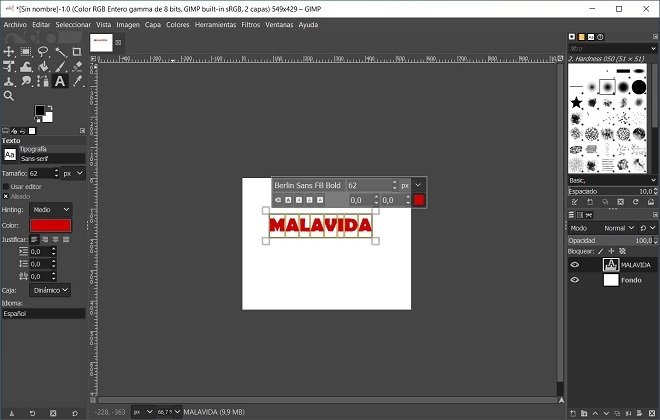The width and height of the screenshot is (660, 420).
Task: Open brush as image icon
Action: coord(651,202)
